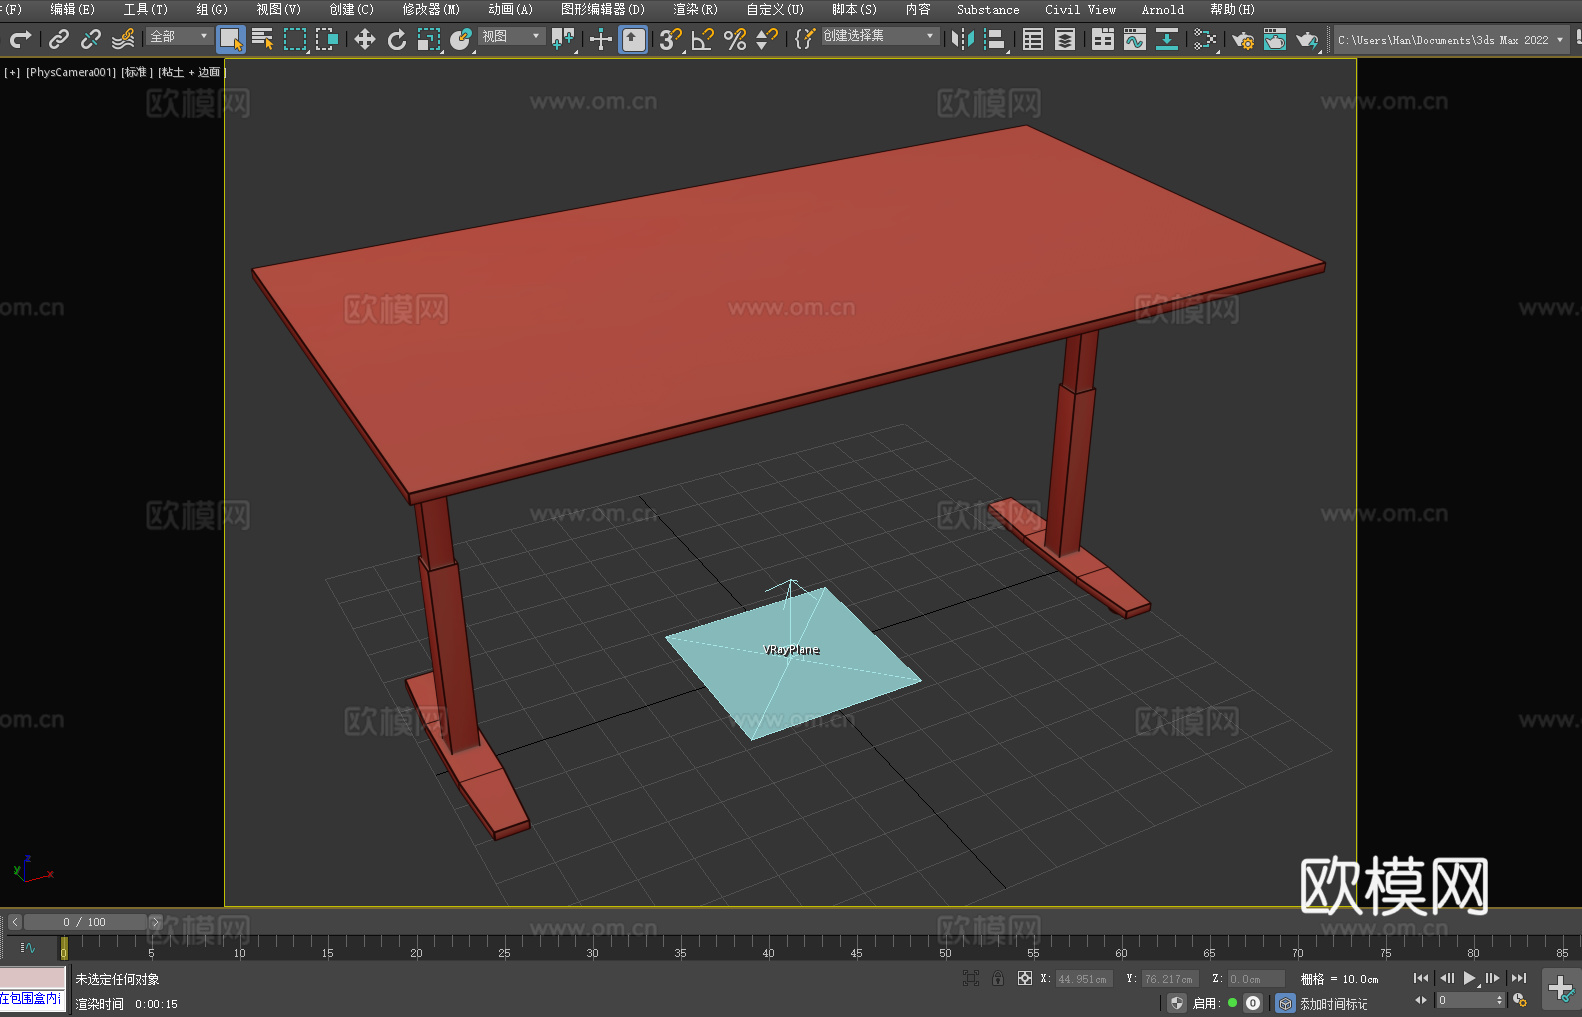Toggle keyboard shortcut override button
1582x1017 pixels.
tap(633, 39)
